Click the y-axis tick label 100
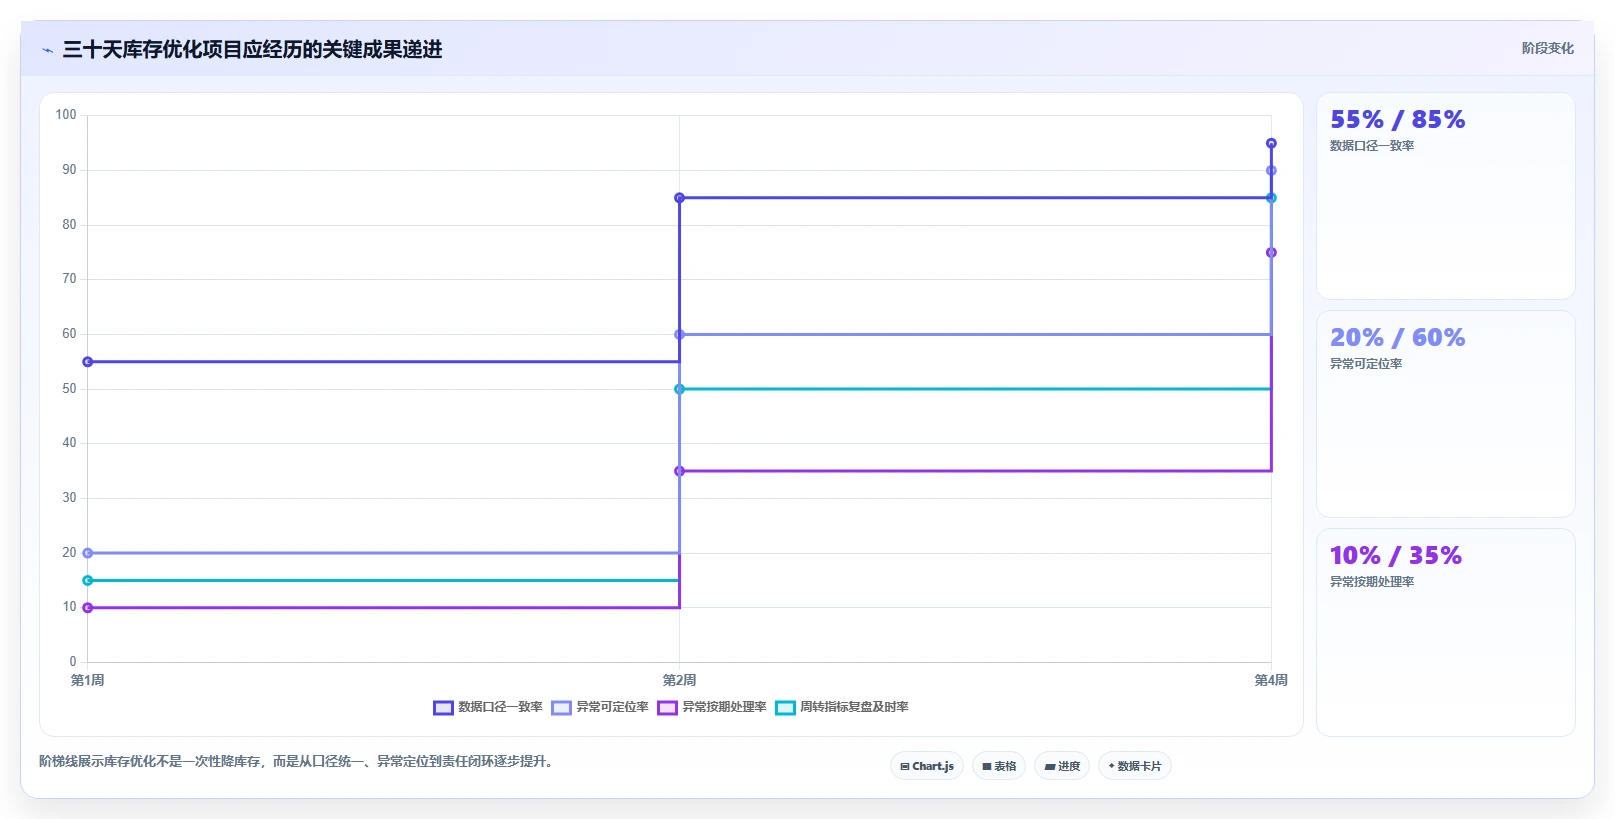This screenshot has width=1615, height=819. 66,115
